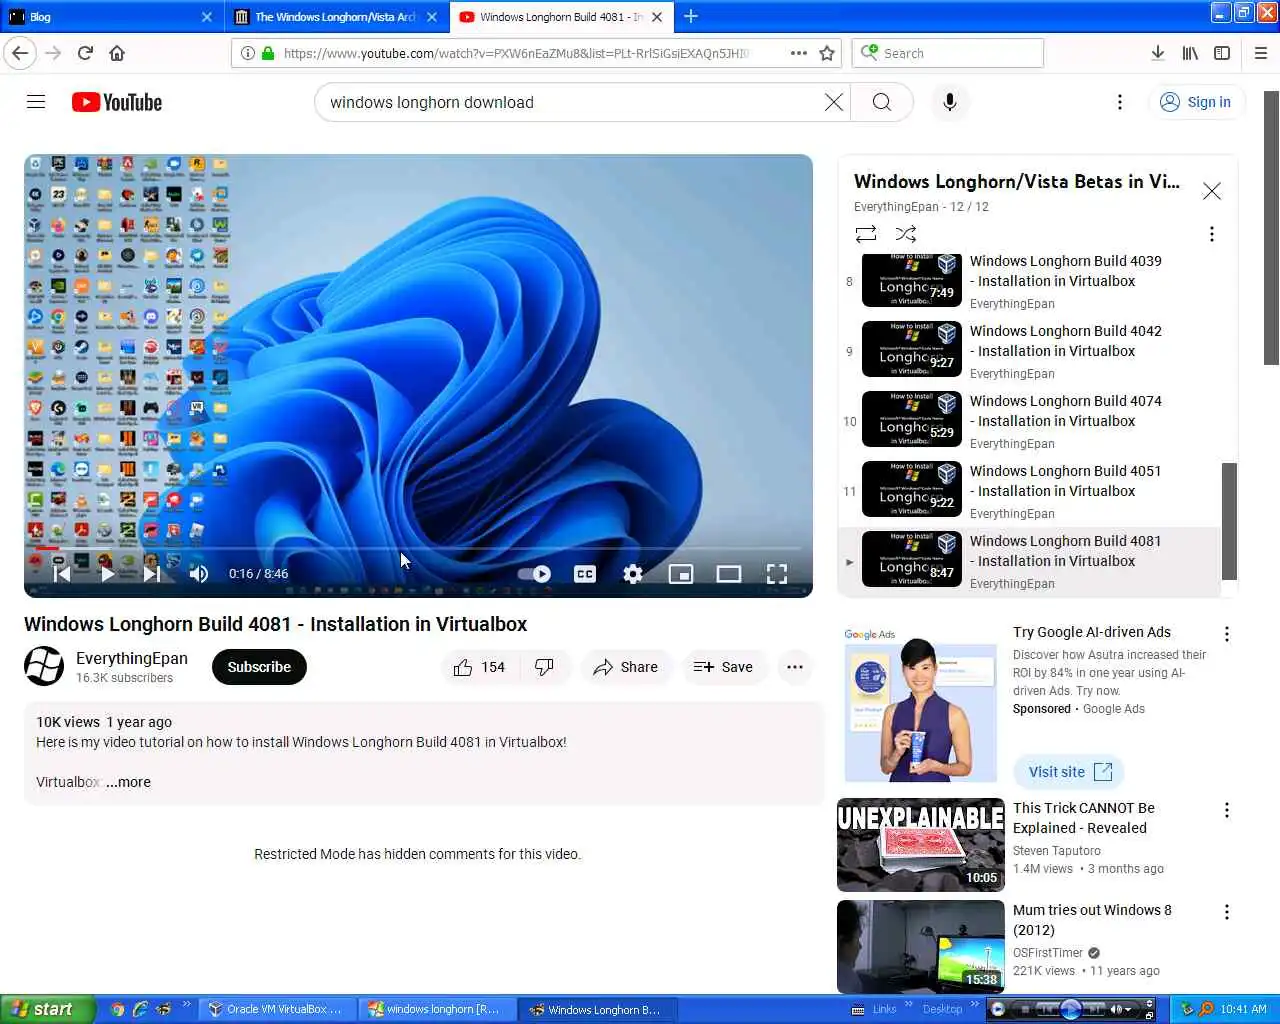Image resolution: width=1280 pixels, height=1024 pixels.
Task: Clear the YouTube search query text
Action: 833,102
